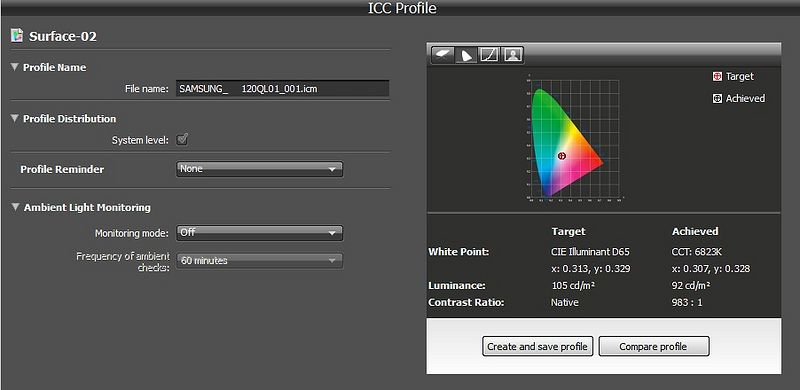Show the tone curve view icon
This screenshot has height=390, width=800.
click(x=489, y=55)
